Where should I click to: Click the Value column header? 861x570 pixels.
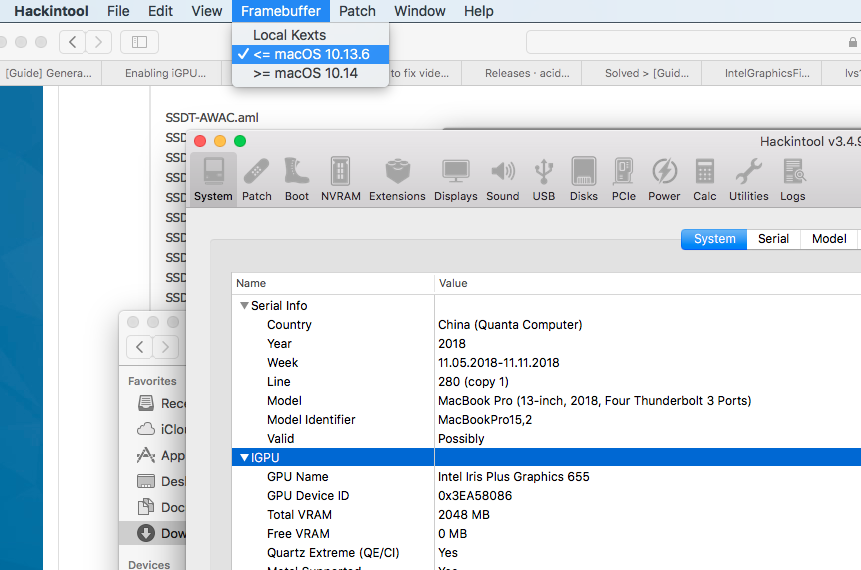648,283
